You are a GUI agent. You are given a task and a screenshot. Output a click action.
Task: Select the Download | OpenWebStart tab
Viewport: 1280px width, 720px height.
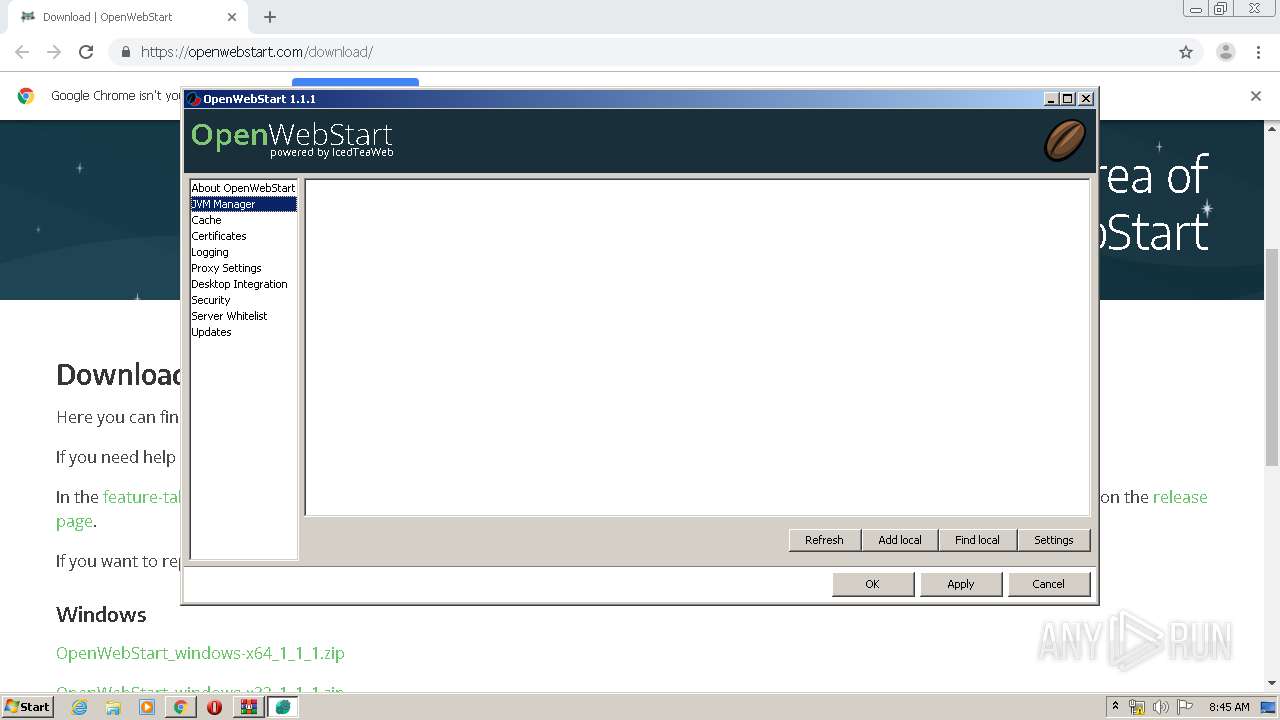(x=128, y=17)
